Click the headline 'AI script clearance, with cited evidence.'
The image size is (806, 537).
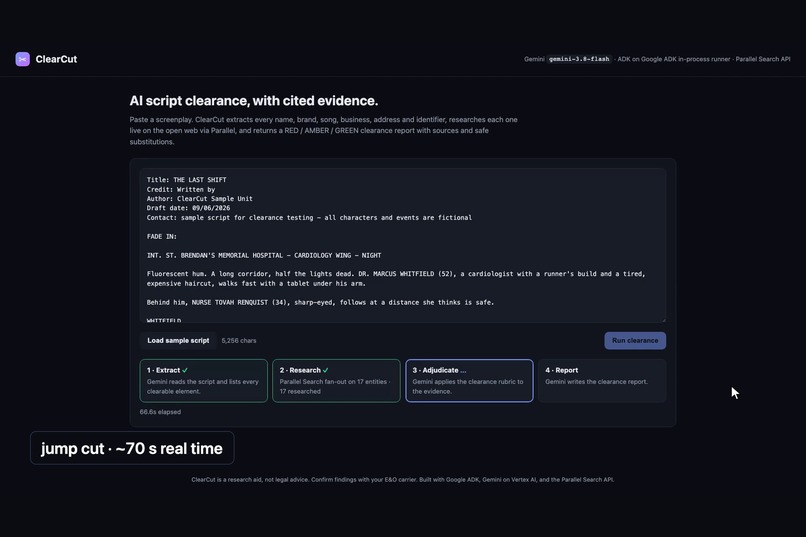pyautogui.click(x=253, y=101)
